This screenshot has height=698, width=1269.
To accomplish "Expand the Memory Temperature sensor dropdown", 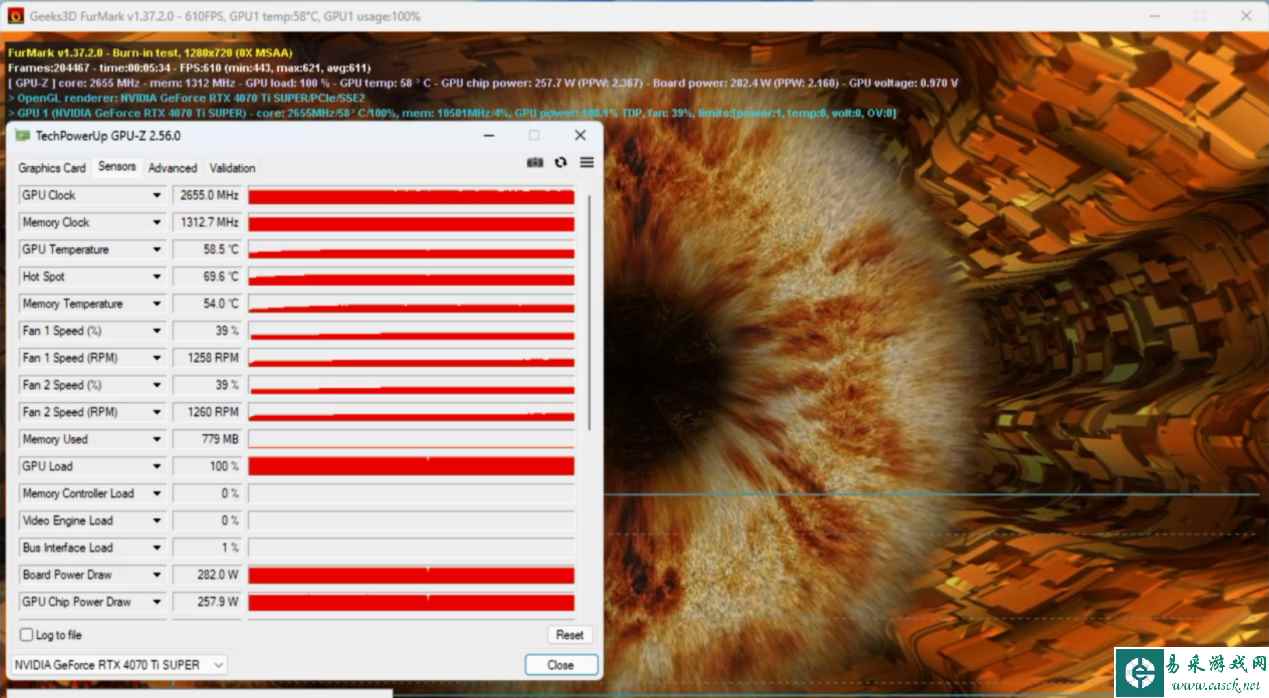I will pyautogui.click(x=156, y=304).
